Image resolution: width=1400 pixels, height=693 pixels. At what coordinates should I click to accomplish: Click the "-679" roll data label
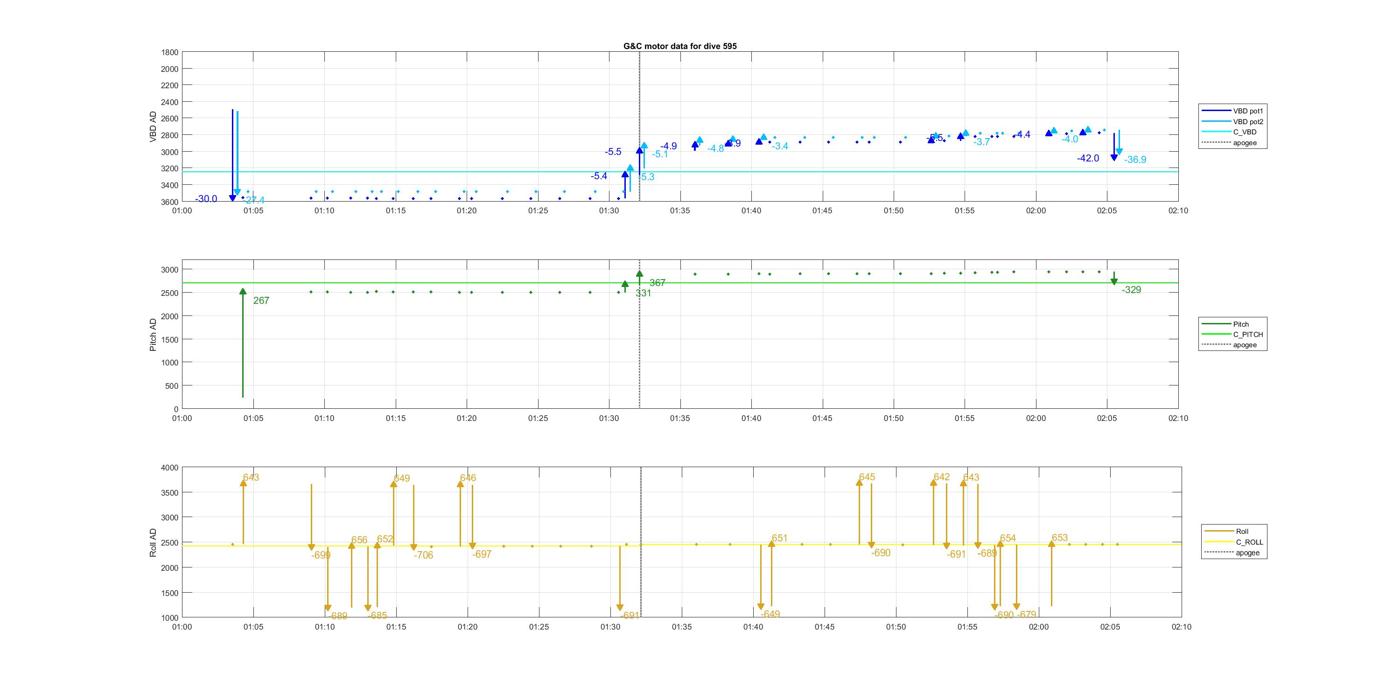[1026, 615]
